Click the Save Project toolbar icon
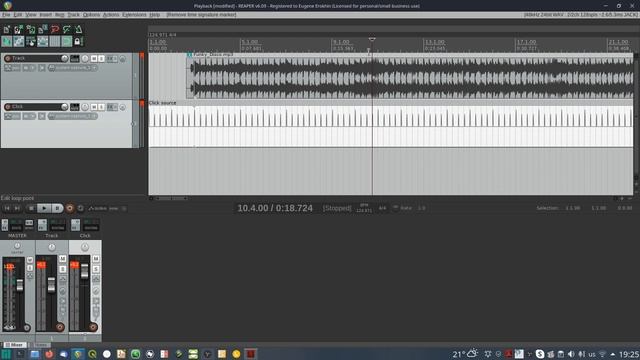The image size is (640, 360). (x=31, y=29)
